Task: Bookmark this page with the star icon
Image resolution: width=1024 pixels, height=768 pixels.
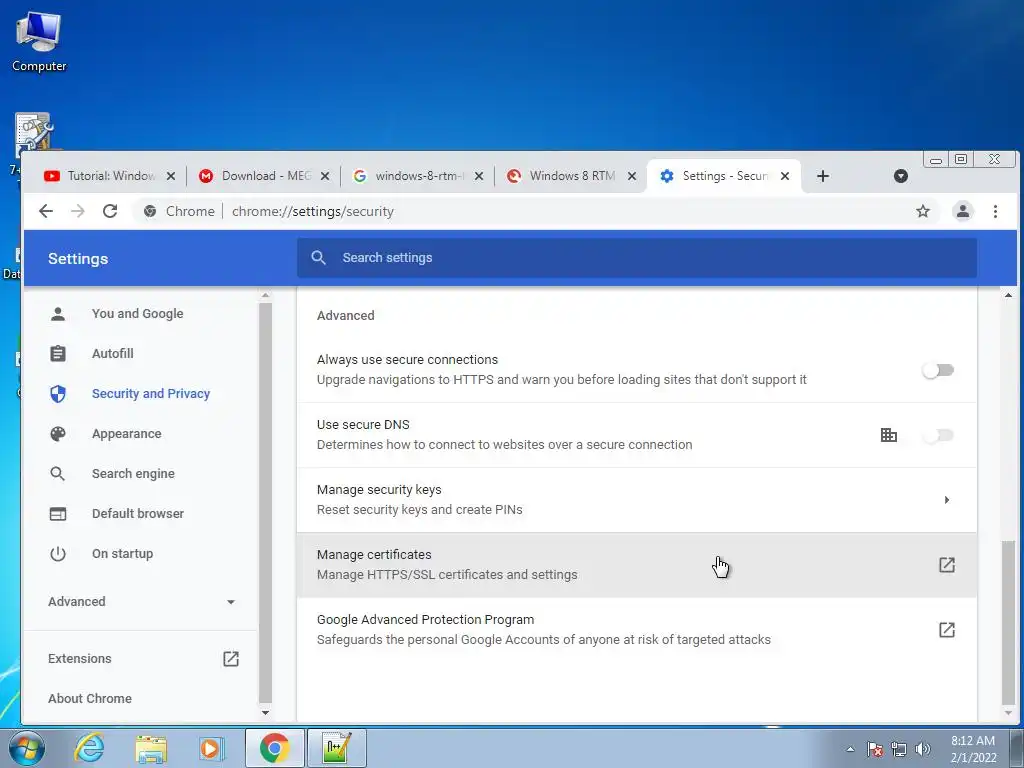Action: [x=922, y=211]
